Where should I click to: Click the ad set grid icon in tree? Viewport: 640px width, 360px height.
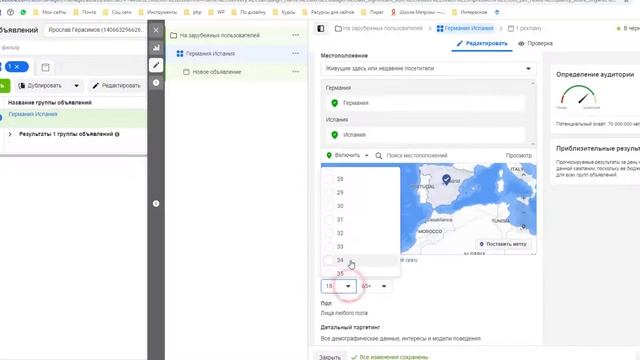180,53
